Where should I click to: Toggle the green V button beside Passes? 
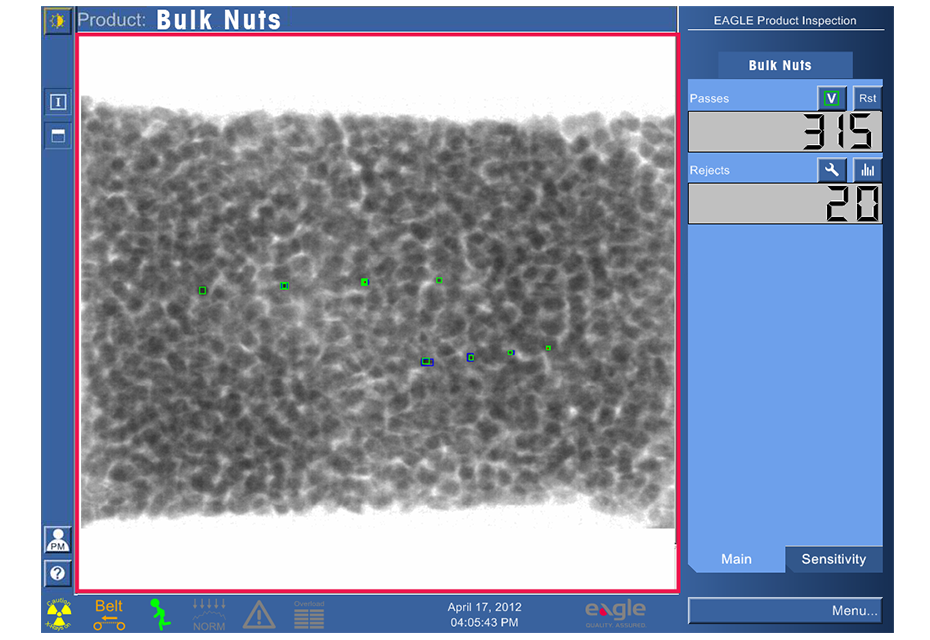coord(831,98)
